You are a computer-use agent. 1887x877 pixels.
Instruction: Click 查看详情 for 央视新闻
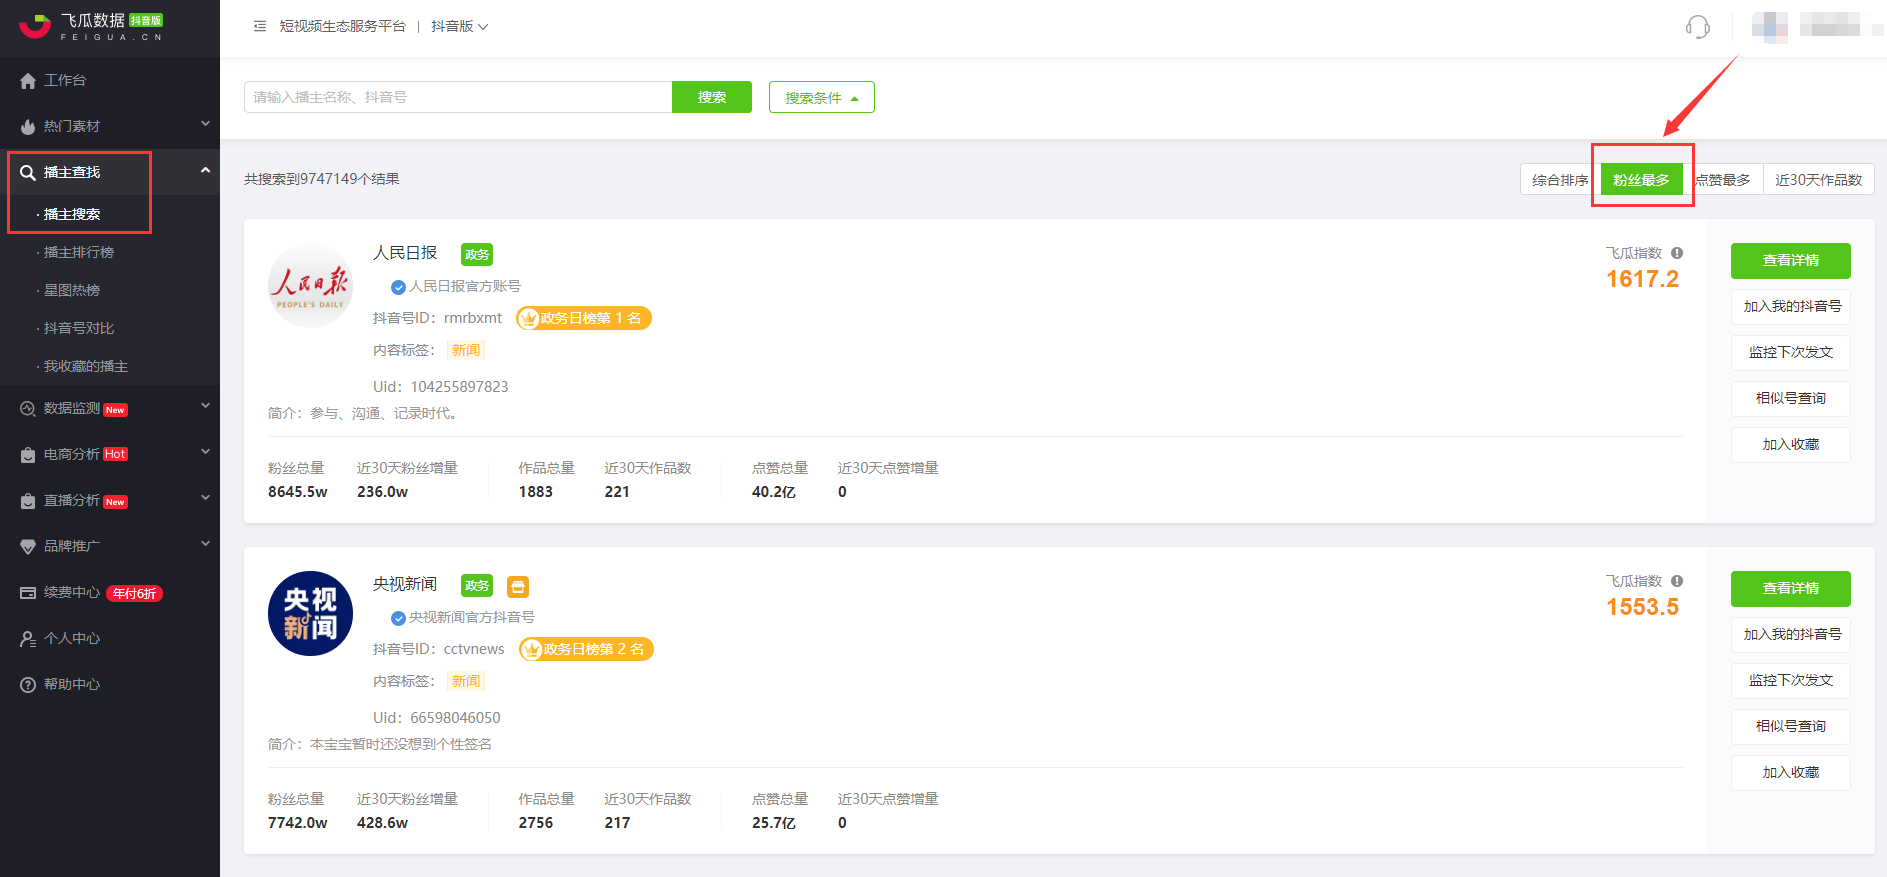pyautogui.click(x=1790, y=589)
